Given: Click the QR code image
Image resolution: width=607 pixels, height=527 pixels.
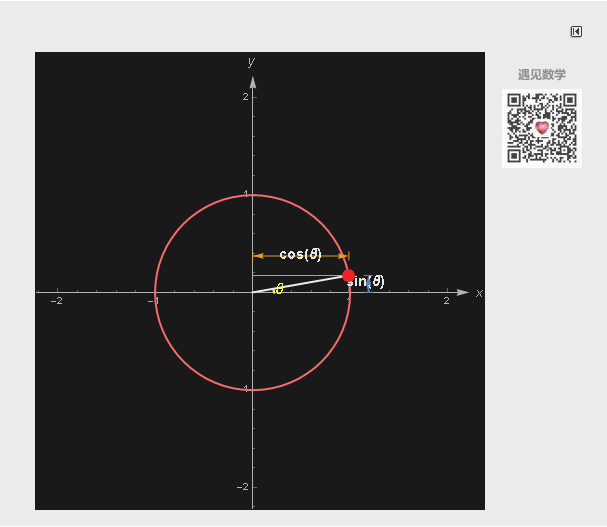Looking at the screenshot, I should 542,129.
